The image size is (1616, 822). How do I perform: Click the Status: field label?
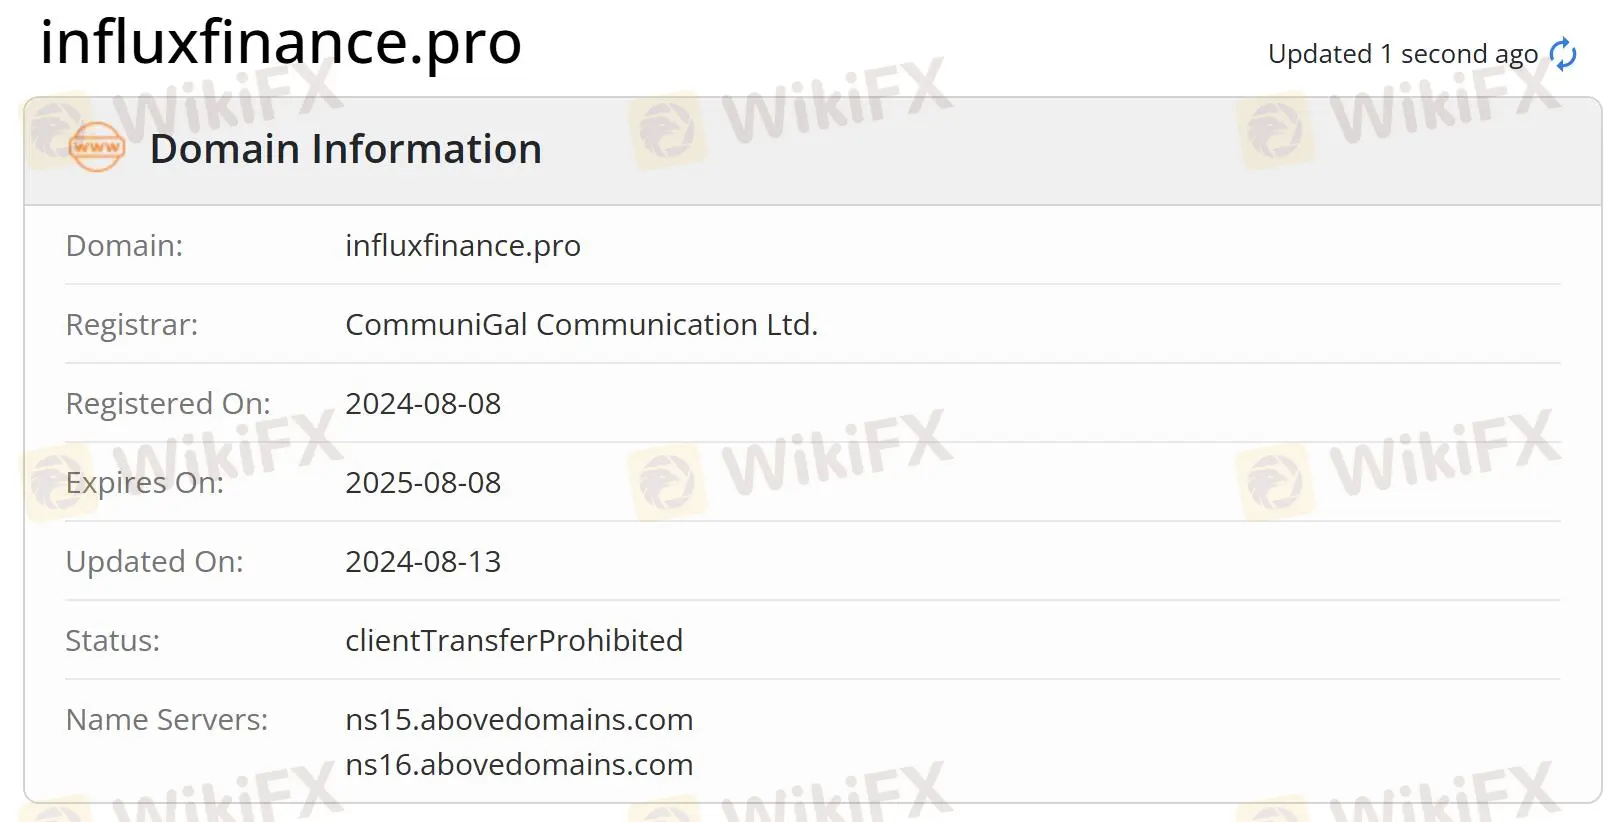113,640
